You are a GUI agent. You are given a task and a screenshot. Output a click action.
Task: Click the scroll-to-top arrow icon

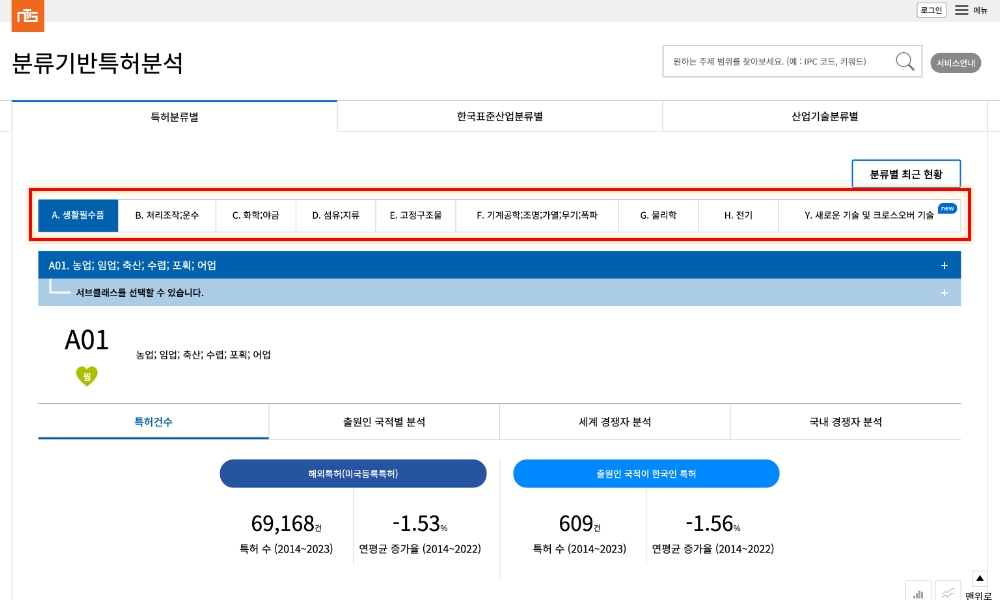point(979,578)
